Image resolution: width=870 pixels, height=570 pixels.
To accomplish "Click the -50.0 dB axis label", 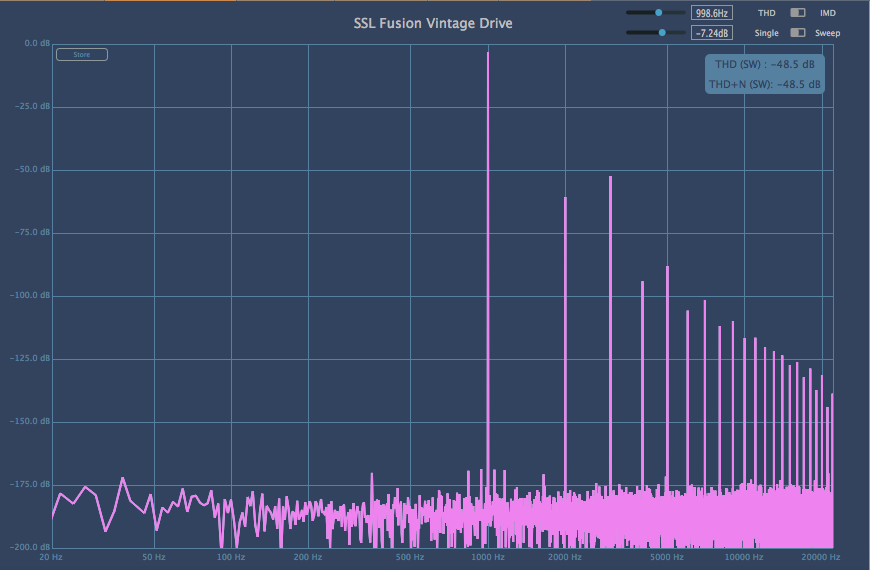I will tap(32, 169).
